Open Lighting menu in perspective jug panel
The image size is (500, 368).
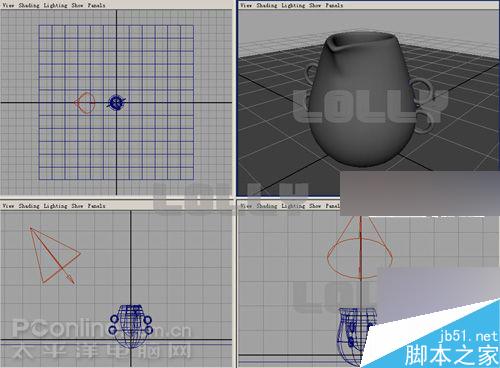pos(293,5)
